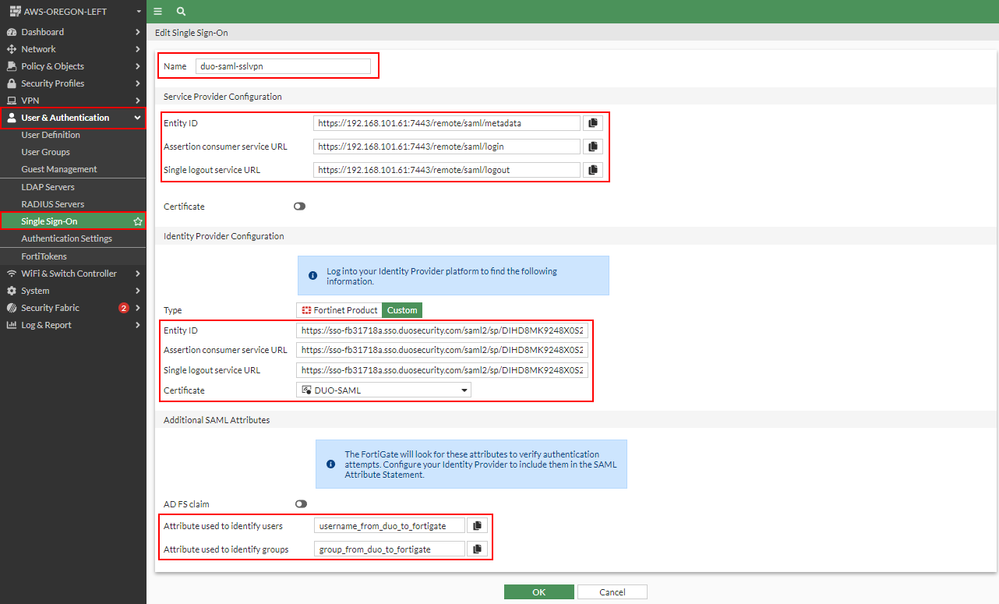The width and height of the screenshot is (999, 604).
Task: Toggle the AD FS claim switch
Action: [301, 504]
